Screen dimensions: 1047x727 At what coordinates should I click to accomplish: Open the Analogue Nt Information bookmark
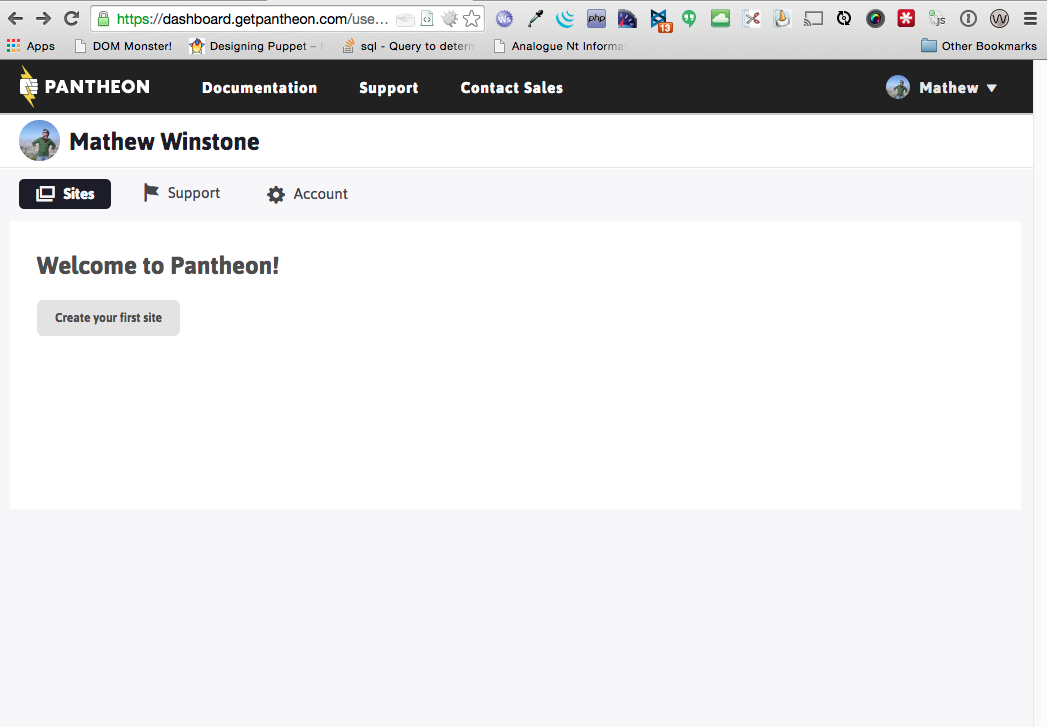click(x=560, y=46)
